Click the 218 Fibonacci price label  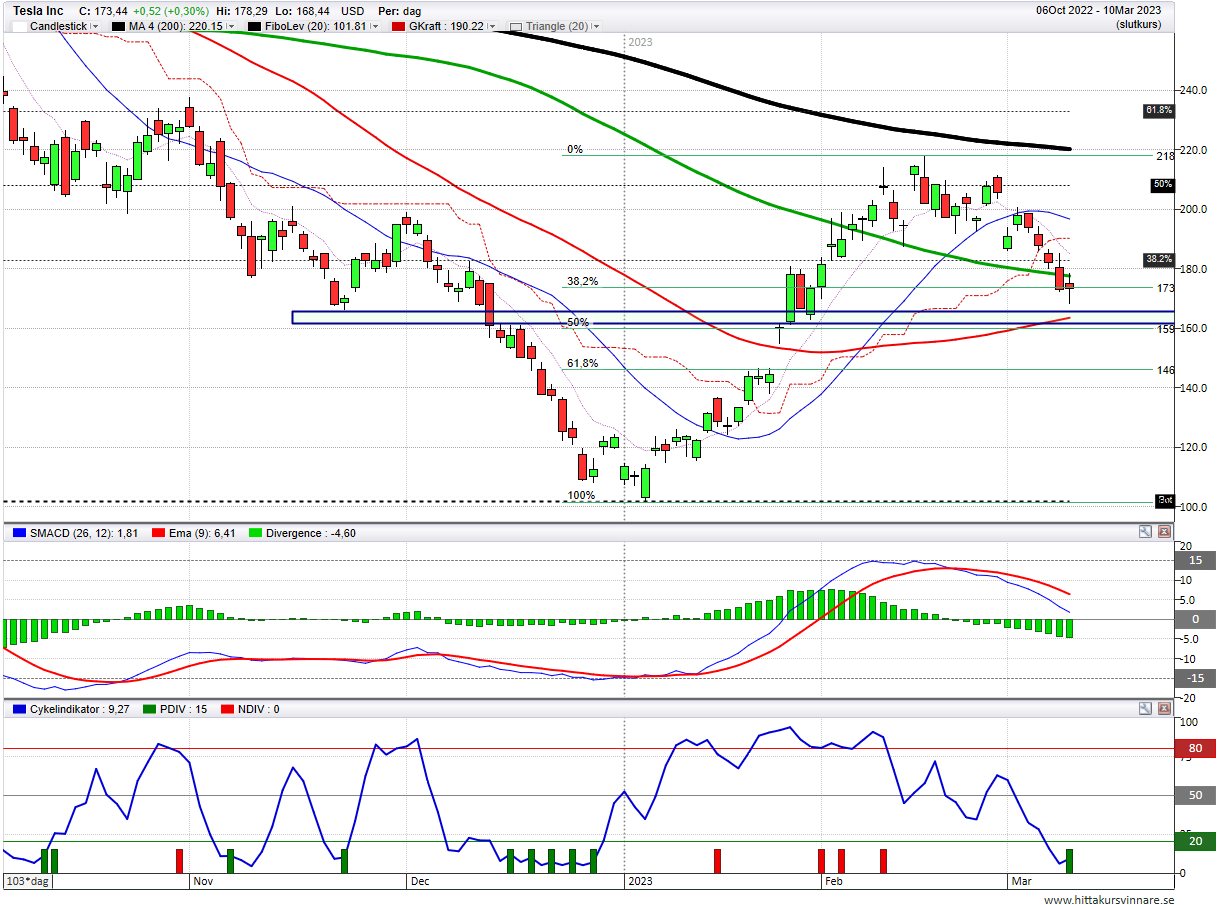point(1165,156)
